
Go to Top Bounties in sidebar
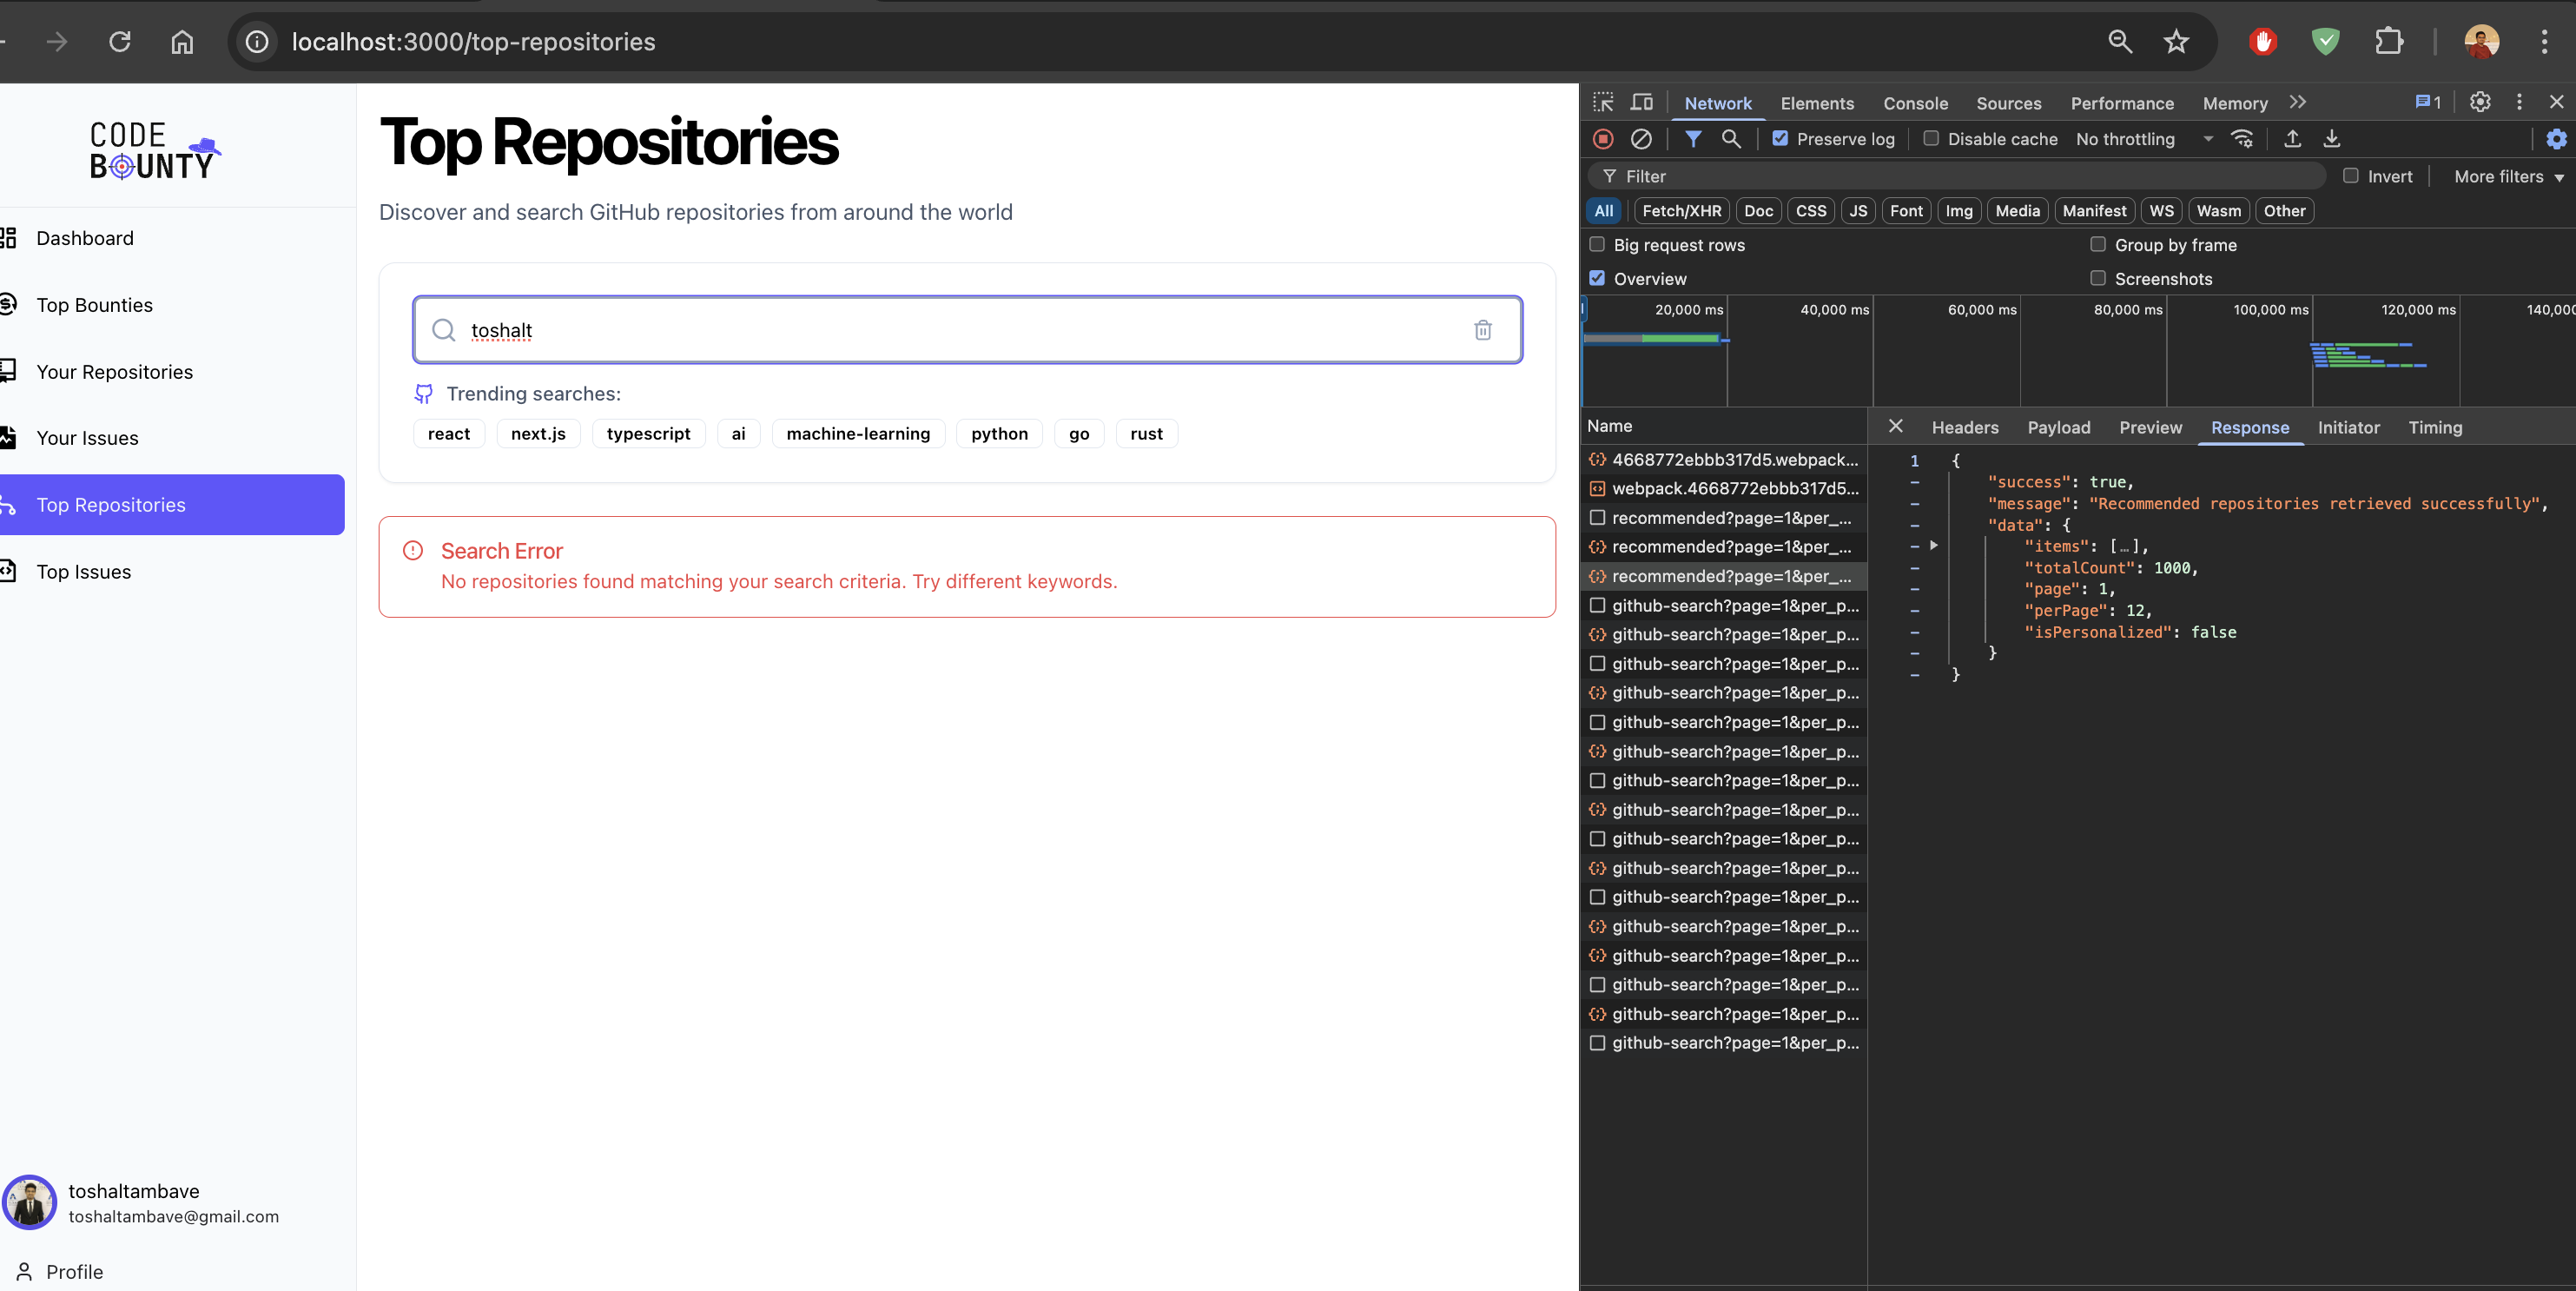coord(94,305)
